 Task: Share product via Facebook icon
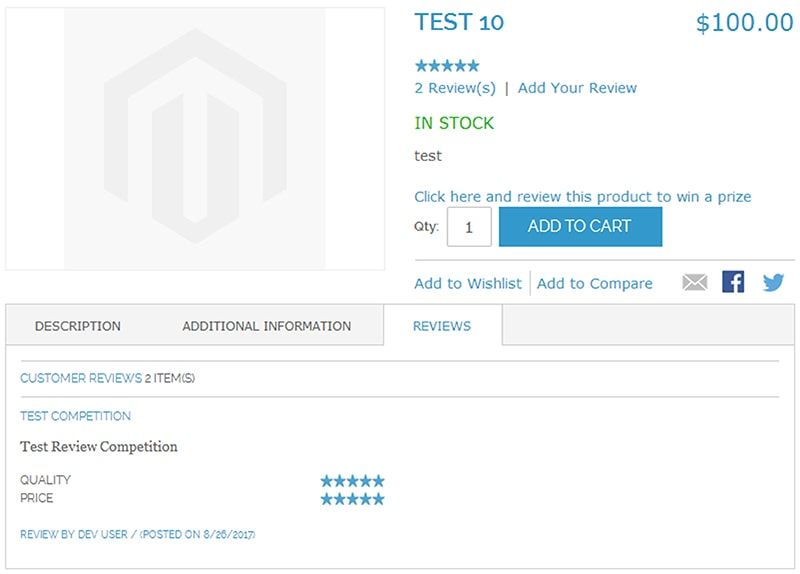click(x=733, y=282)
